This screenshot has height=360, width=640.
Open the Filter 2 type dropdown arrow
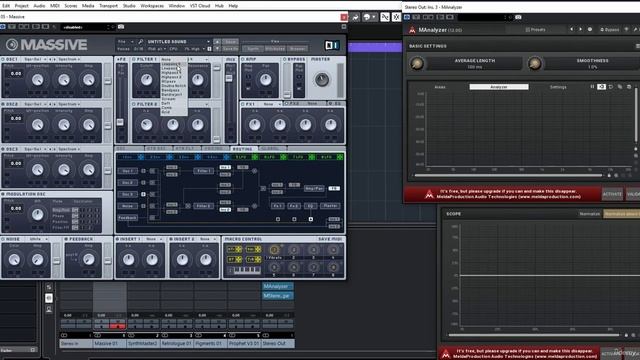point(207,104)
